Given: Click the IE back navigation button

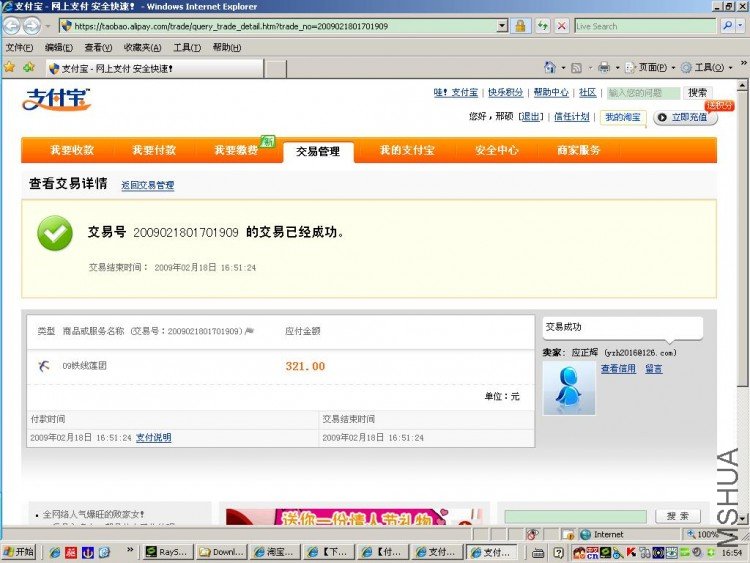Looking at the screenshot, I should pos(11,26).
